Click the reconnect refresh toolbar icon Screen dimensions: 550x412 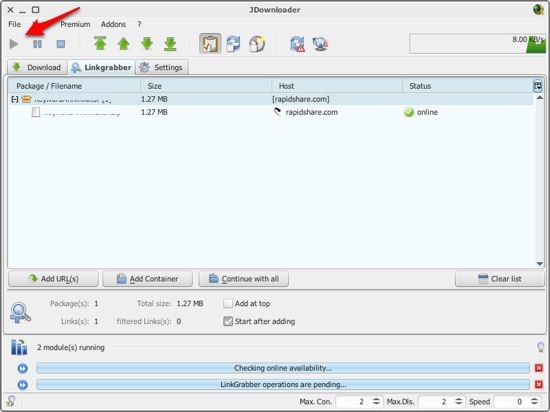233,44
